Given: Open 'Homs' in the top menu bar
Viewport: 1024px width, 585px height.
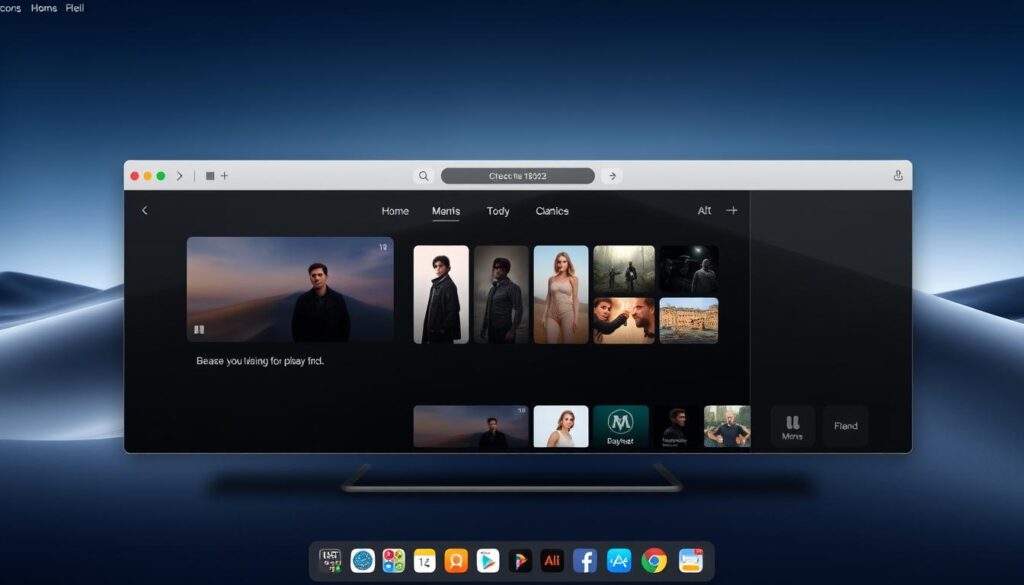Looking at the screenshot, I should (44, 8).
